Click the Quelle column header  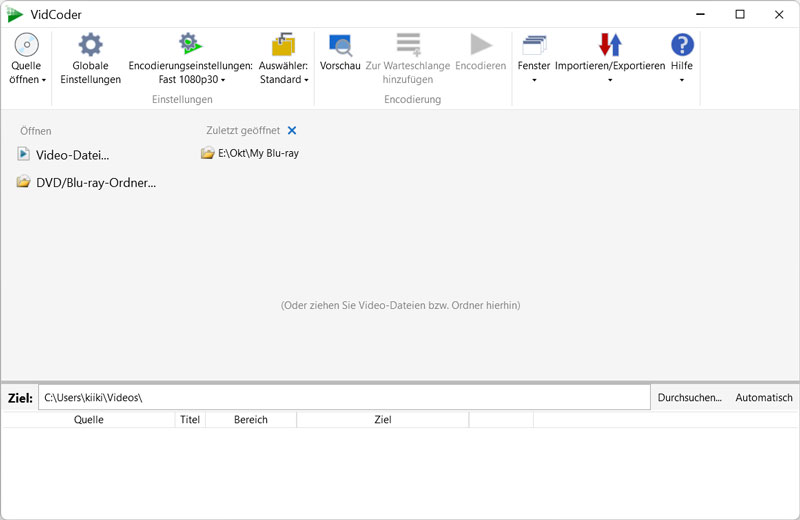pyautogui.click(x=88, y=419)
